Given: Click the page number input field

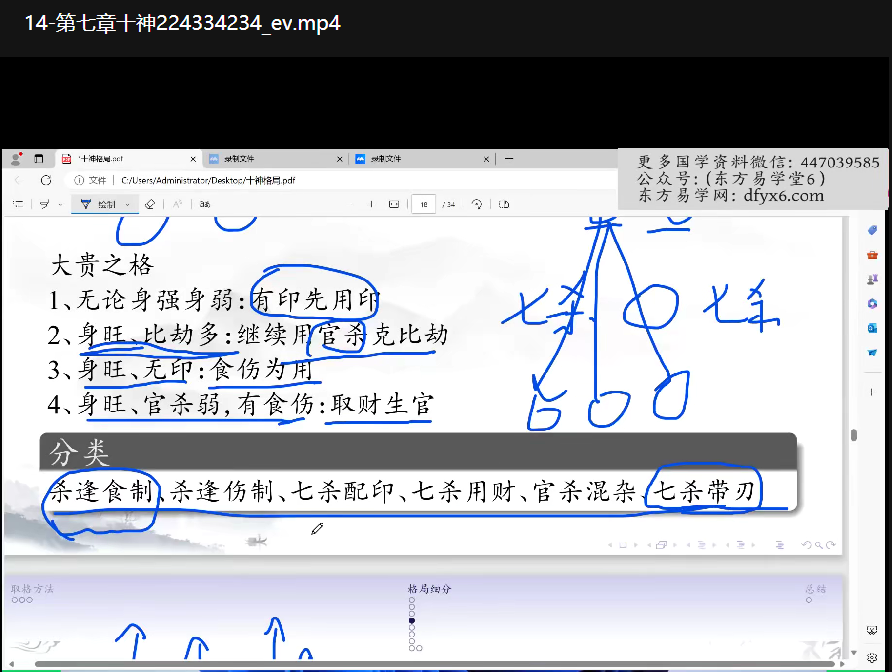Looking at the screenshot, I should point(422,204).
